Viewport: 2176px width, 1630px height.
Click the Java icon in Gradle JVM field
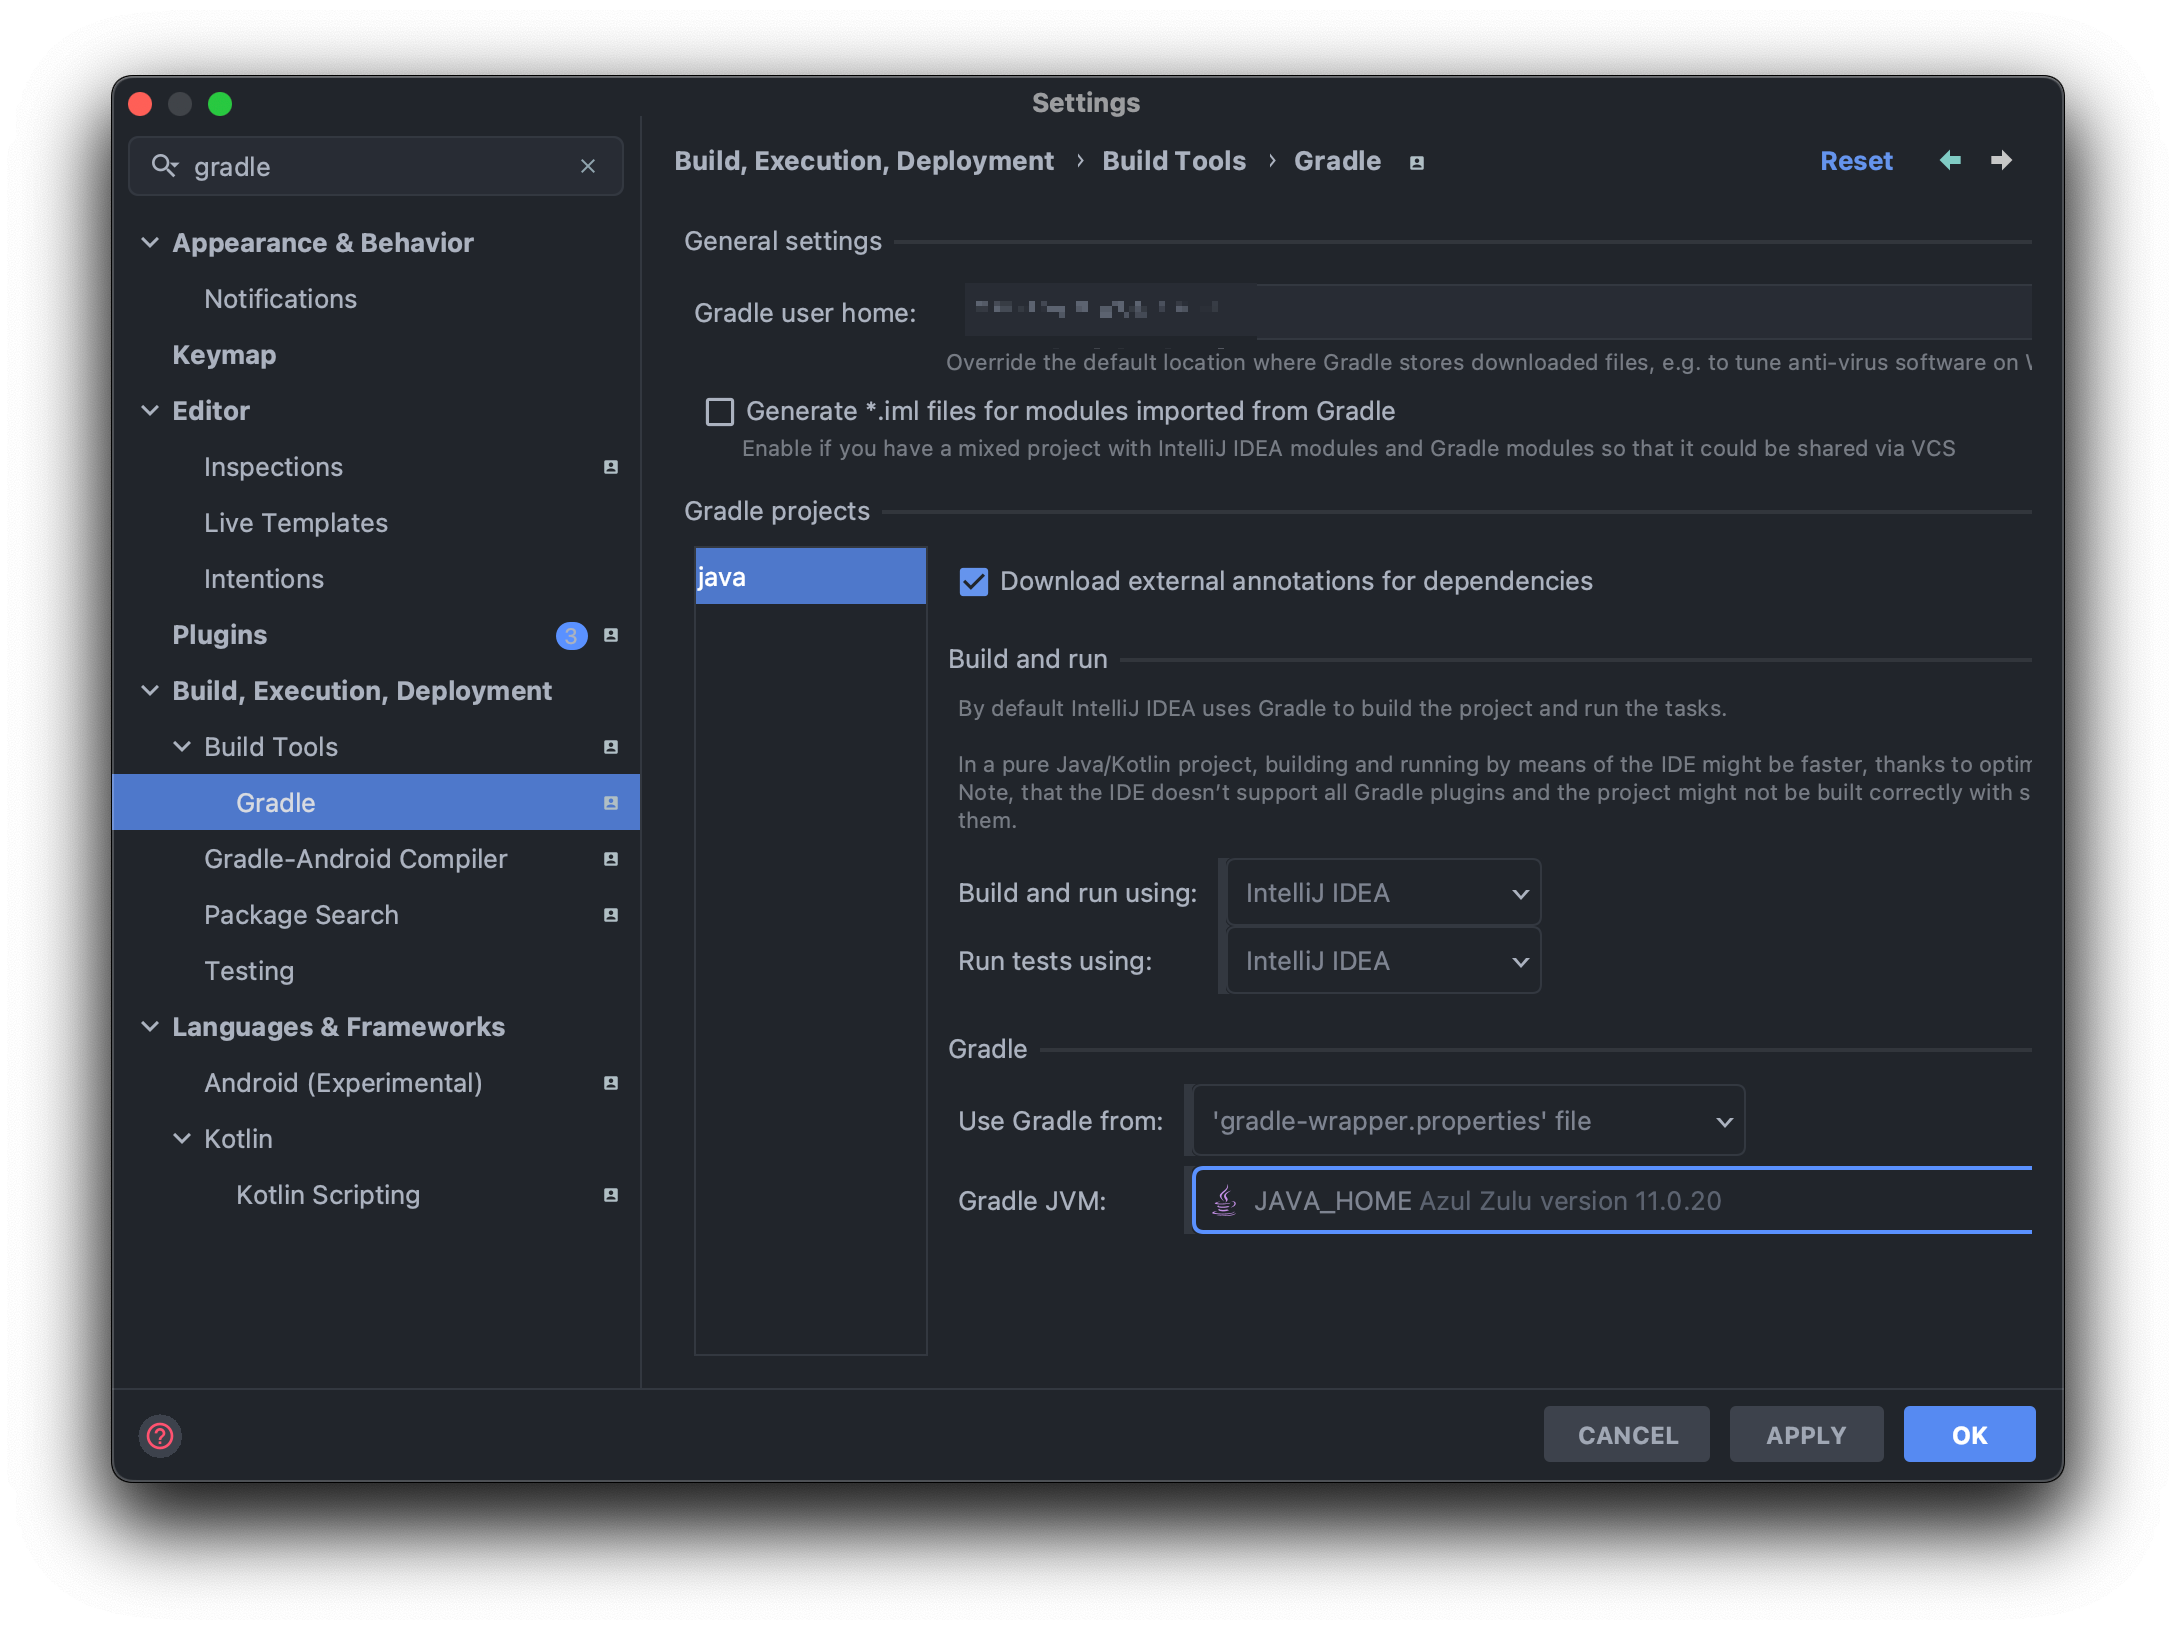tap(1224, 1200)
